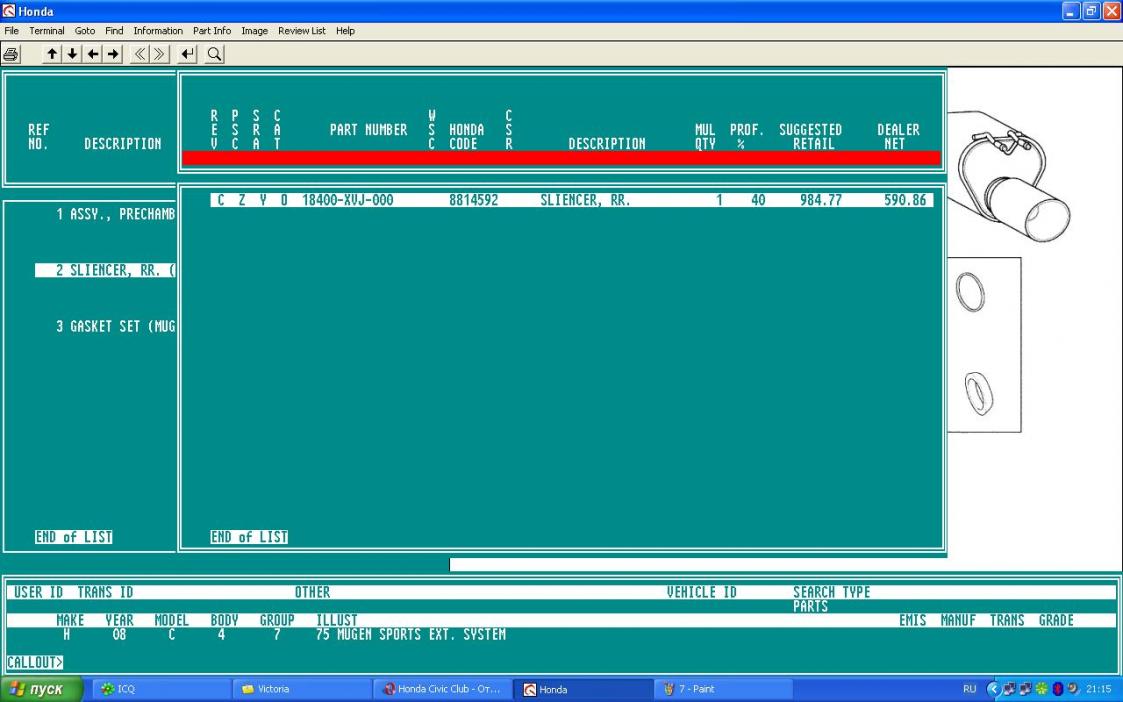Image resolution: width=1123 pixels, height=702 pixels.
Task: Click part number 18400-XVJ-000
Action: (348, 201)
